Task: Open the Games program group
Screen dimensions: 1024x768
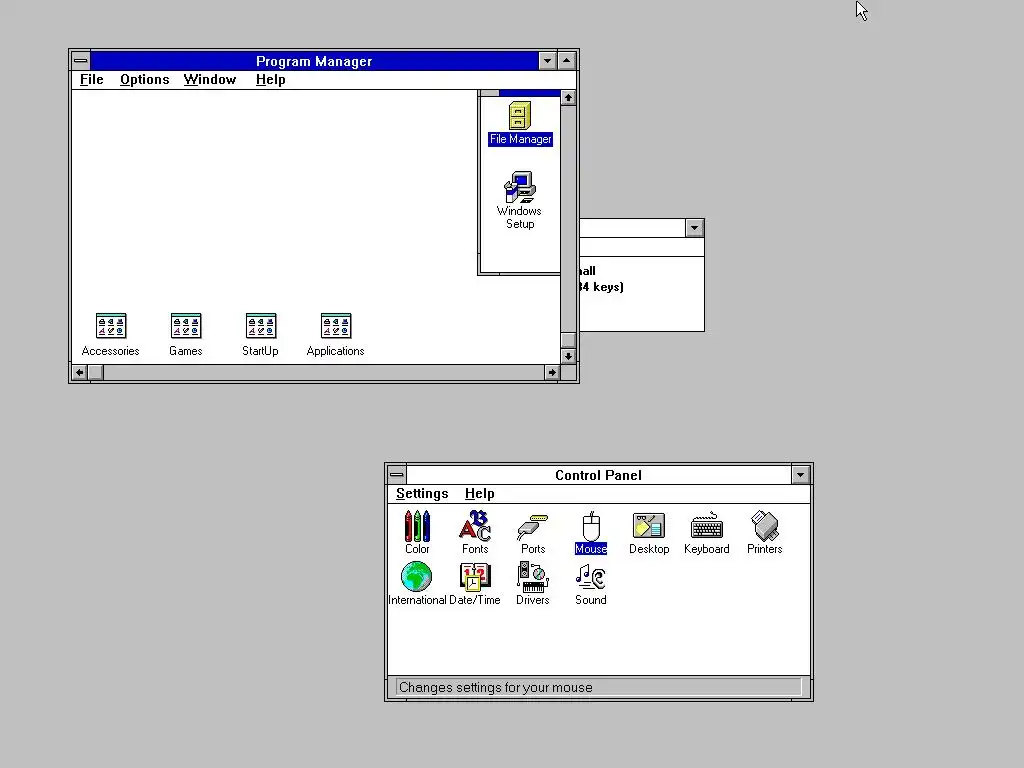Action: [185, 334]
